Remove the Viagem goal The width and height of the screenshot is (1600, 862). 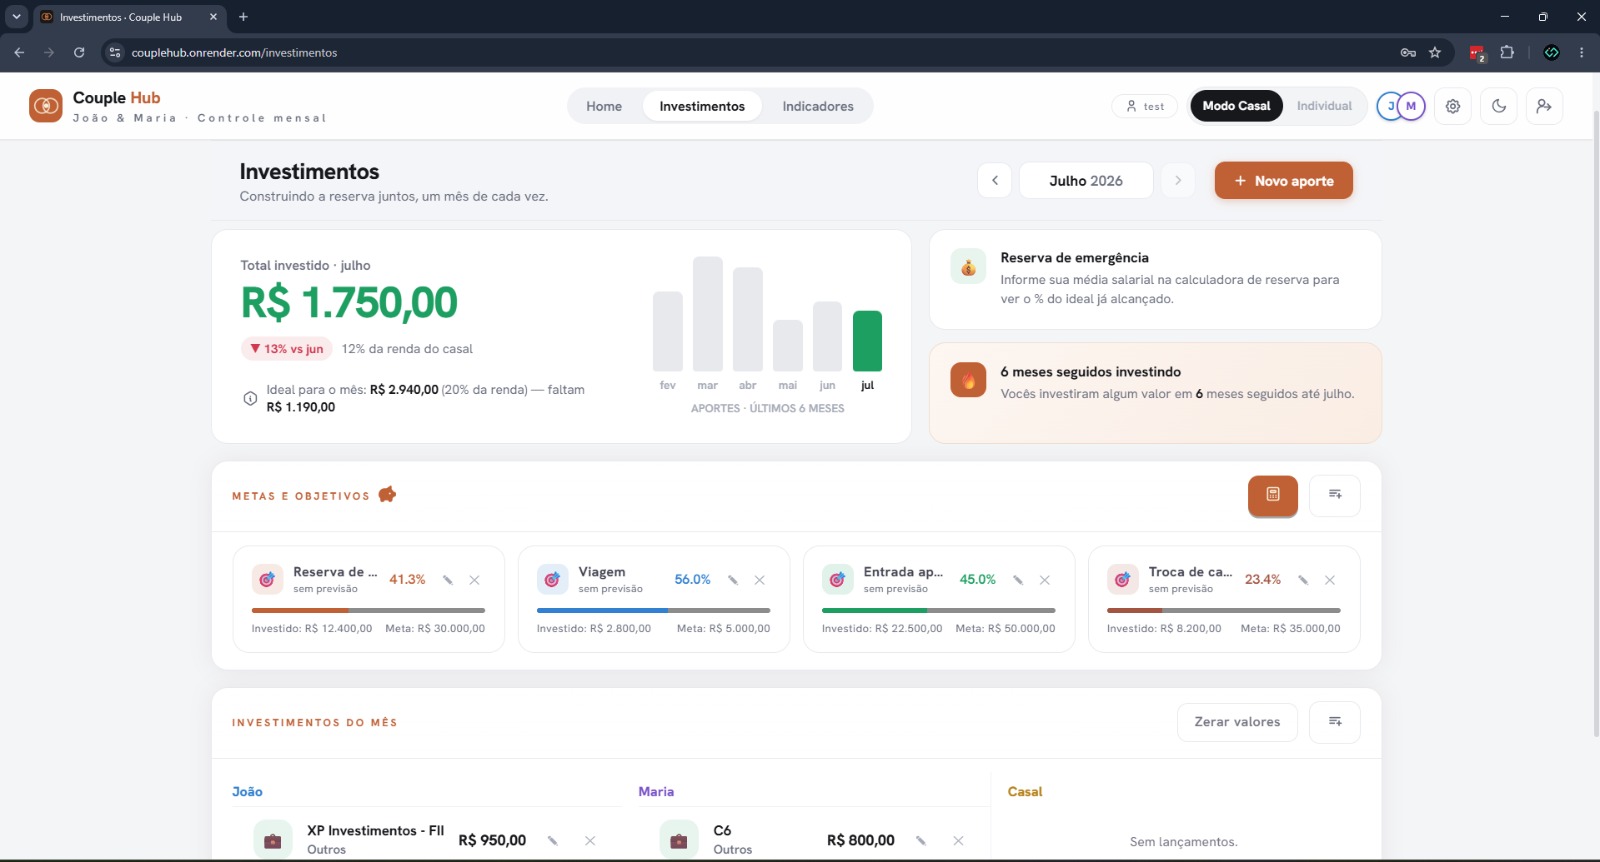760,580
